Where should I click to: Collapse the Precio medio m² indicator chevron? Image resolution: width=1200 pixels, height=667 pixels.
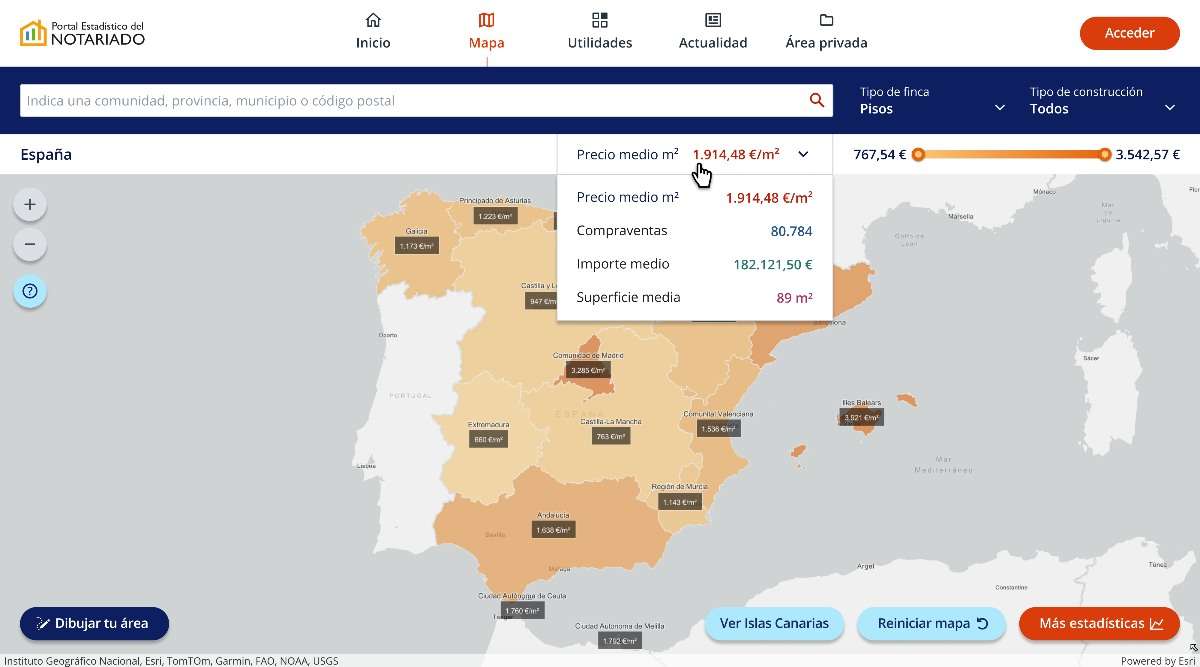803,155
